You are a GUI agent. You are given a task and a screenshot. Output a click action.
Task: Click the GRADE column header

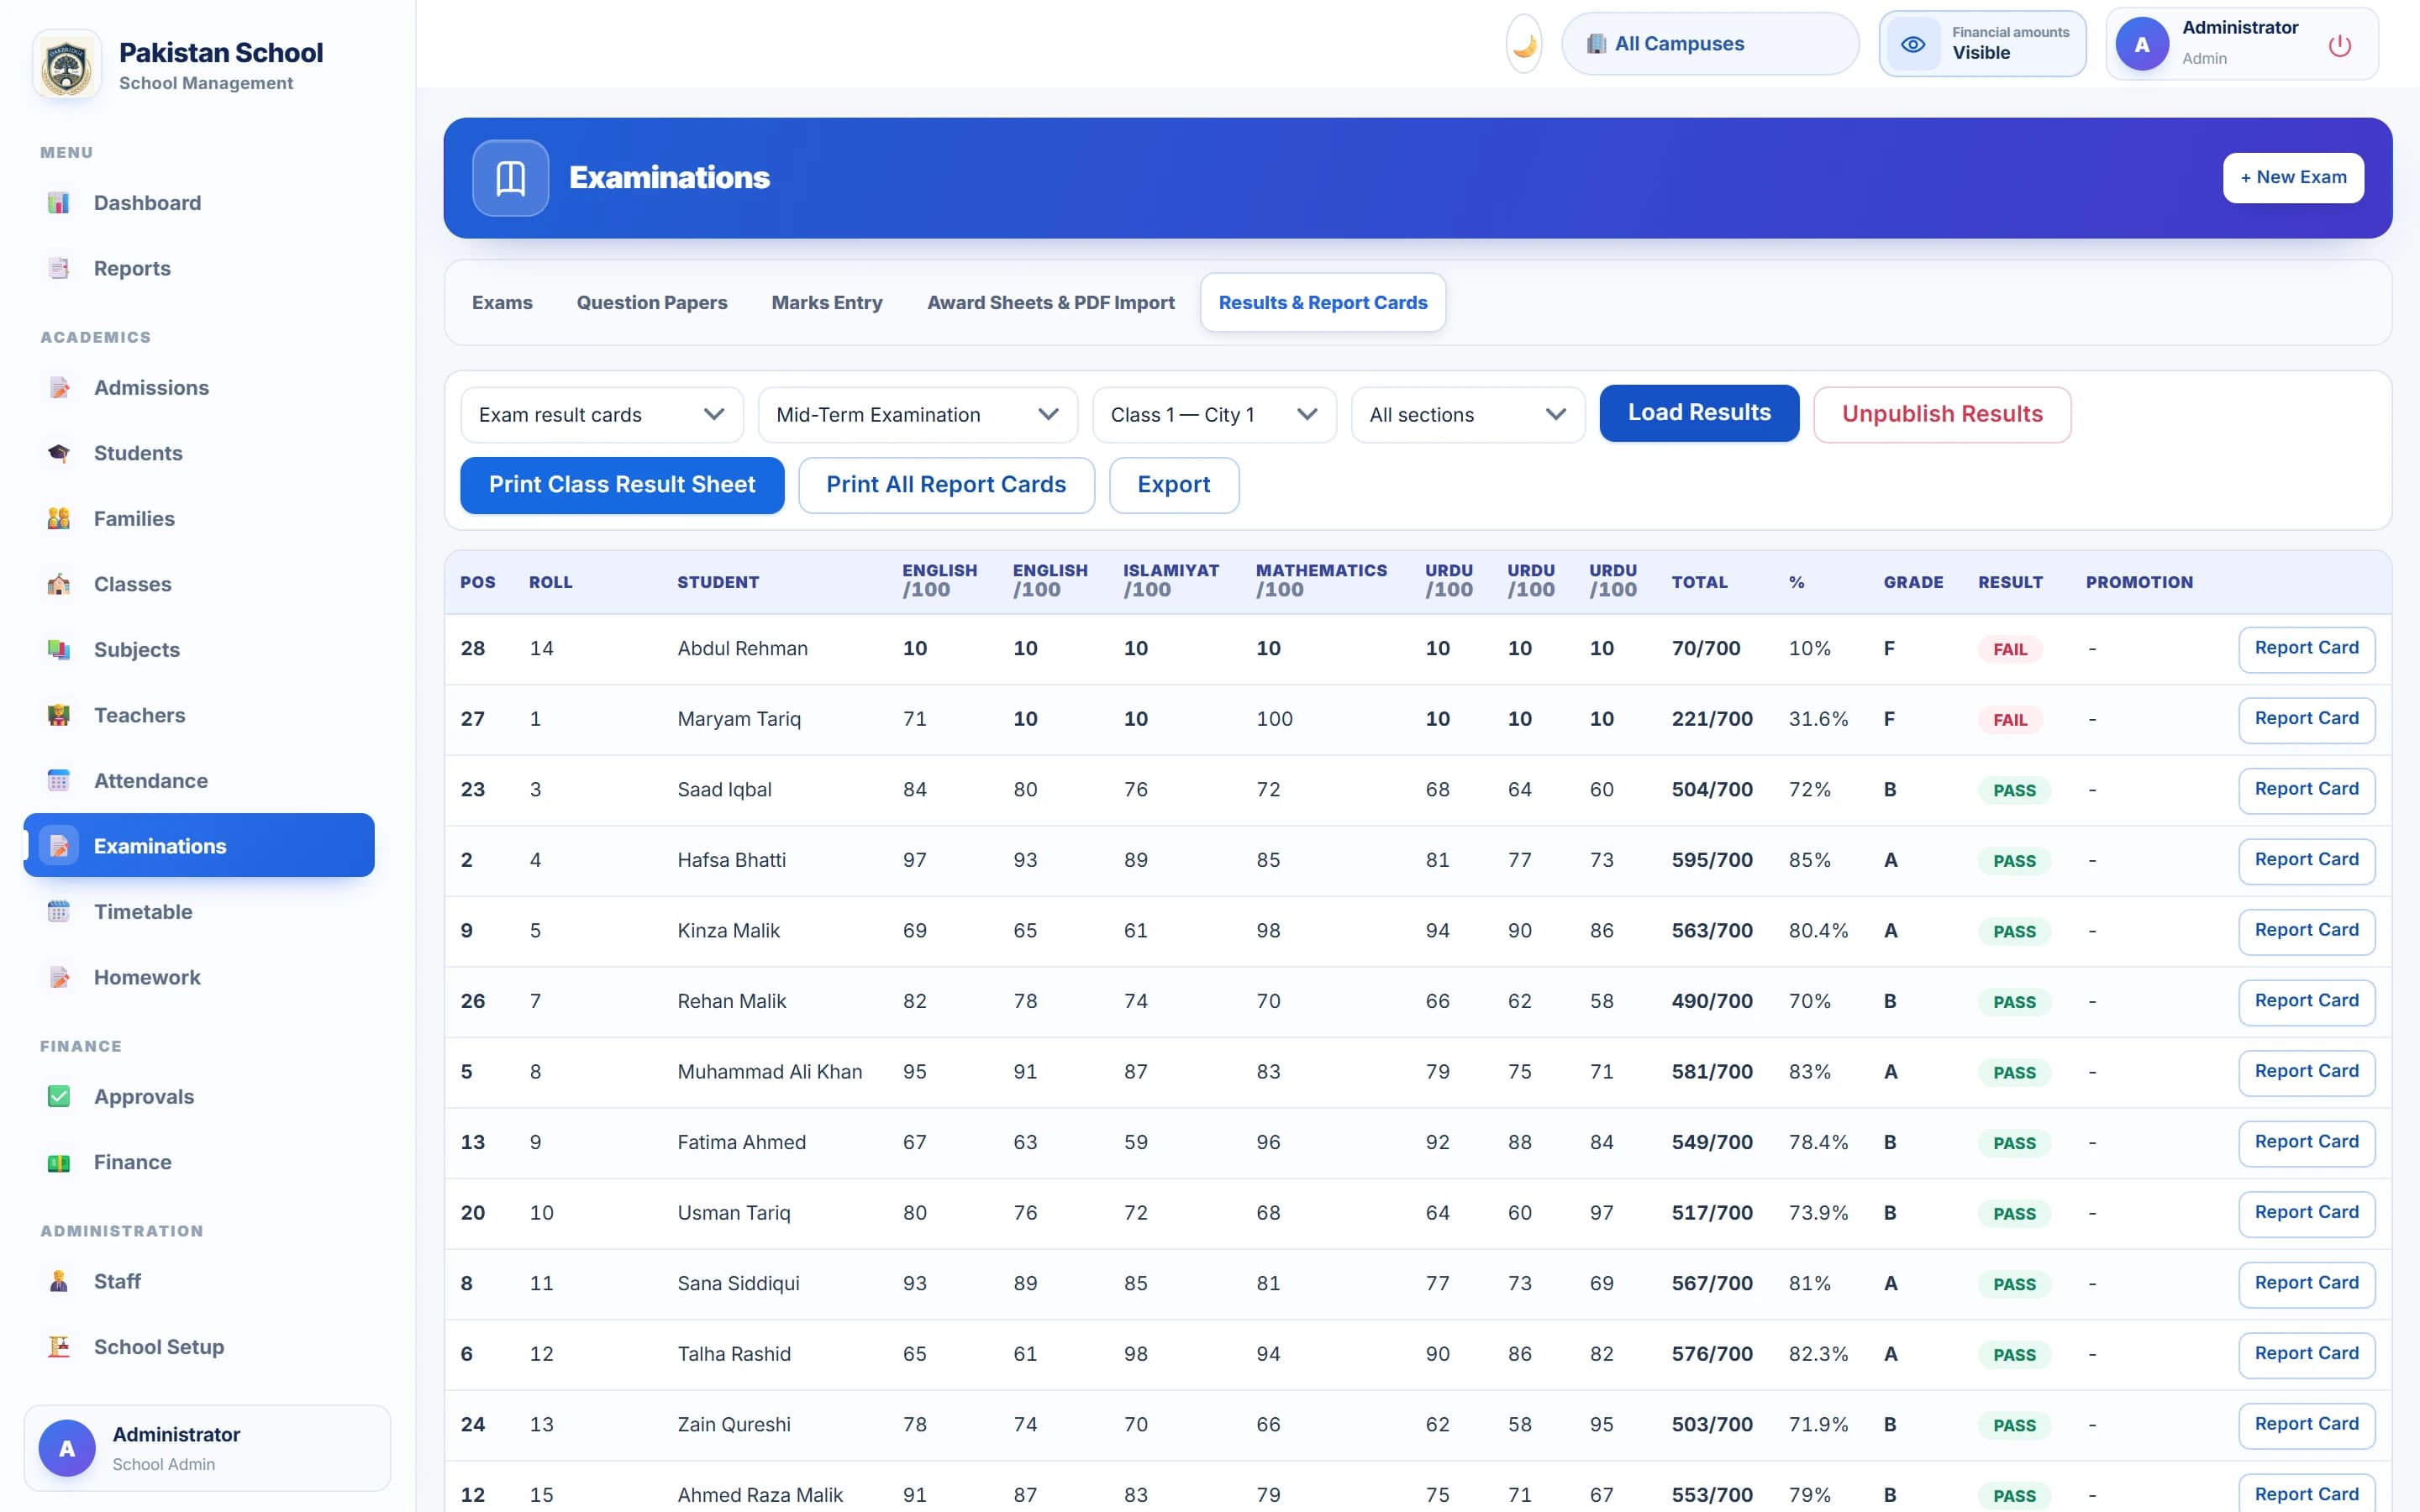point(1913,582)
